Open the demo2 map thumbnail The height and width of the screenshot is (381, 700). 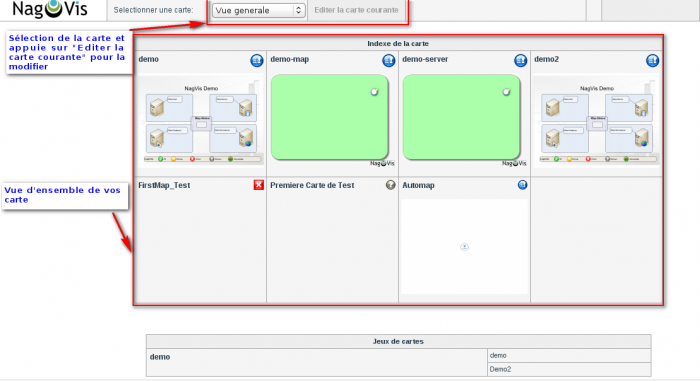[x=596, y=121]
